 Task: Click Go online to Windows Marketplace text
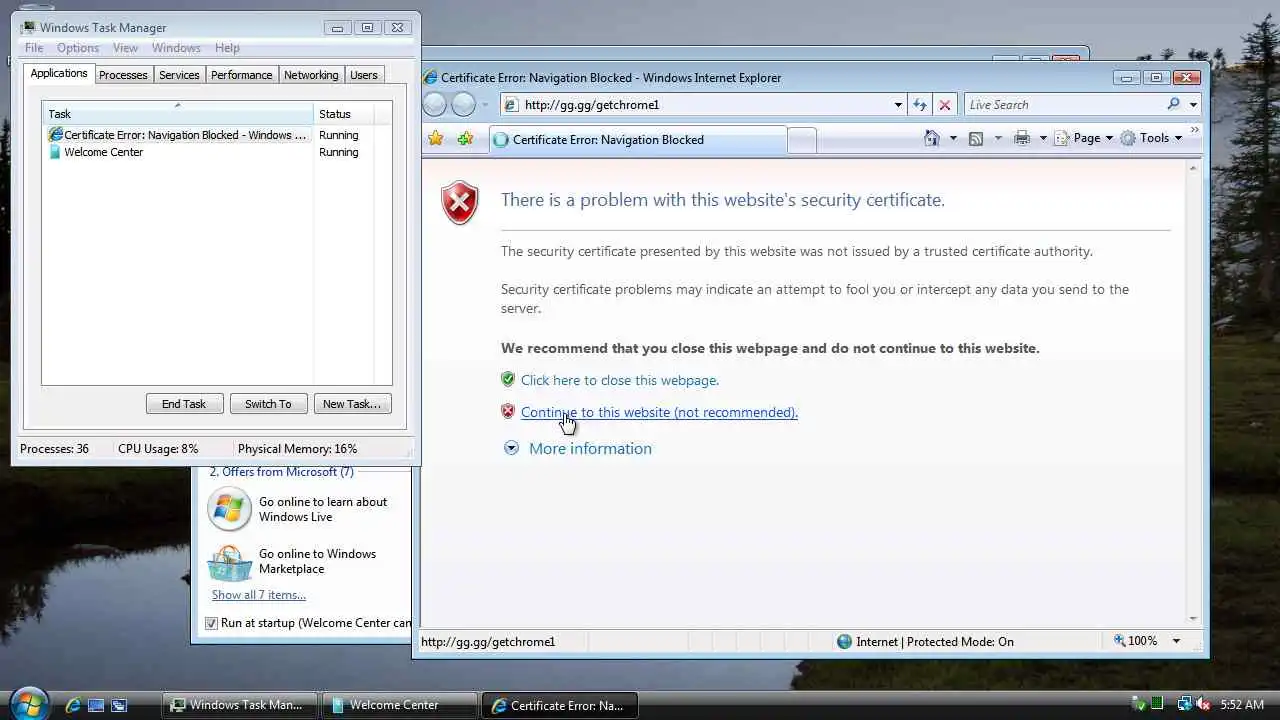pyautogui.click(x=318, y=561)
